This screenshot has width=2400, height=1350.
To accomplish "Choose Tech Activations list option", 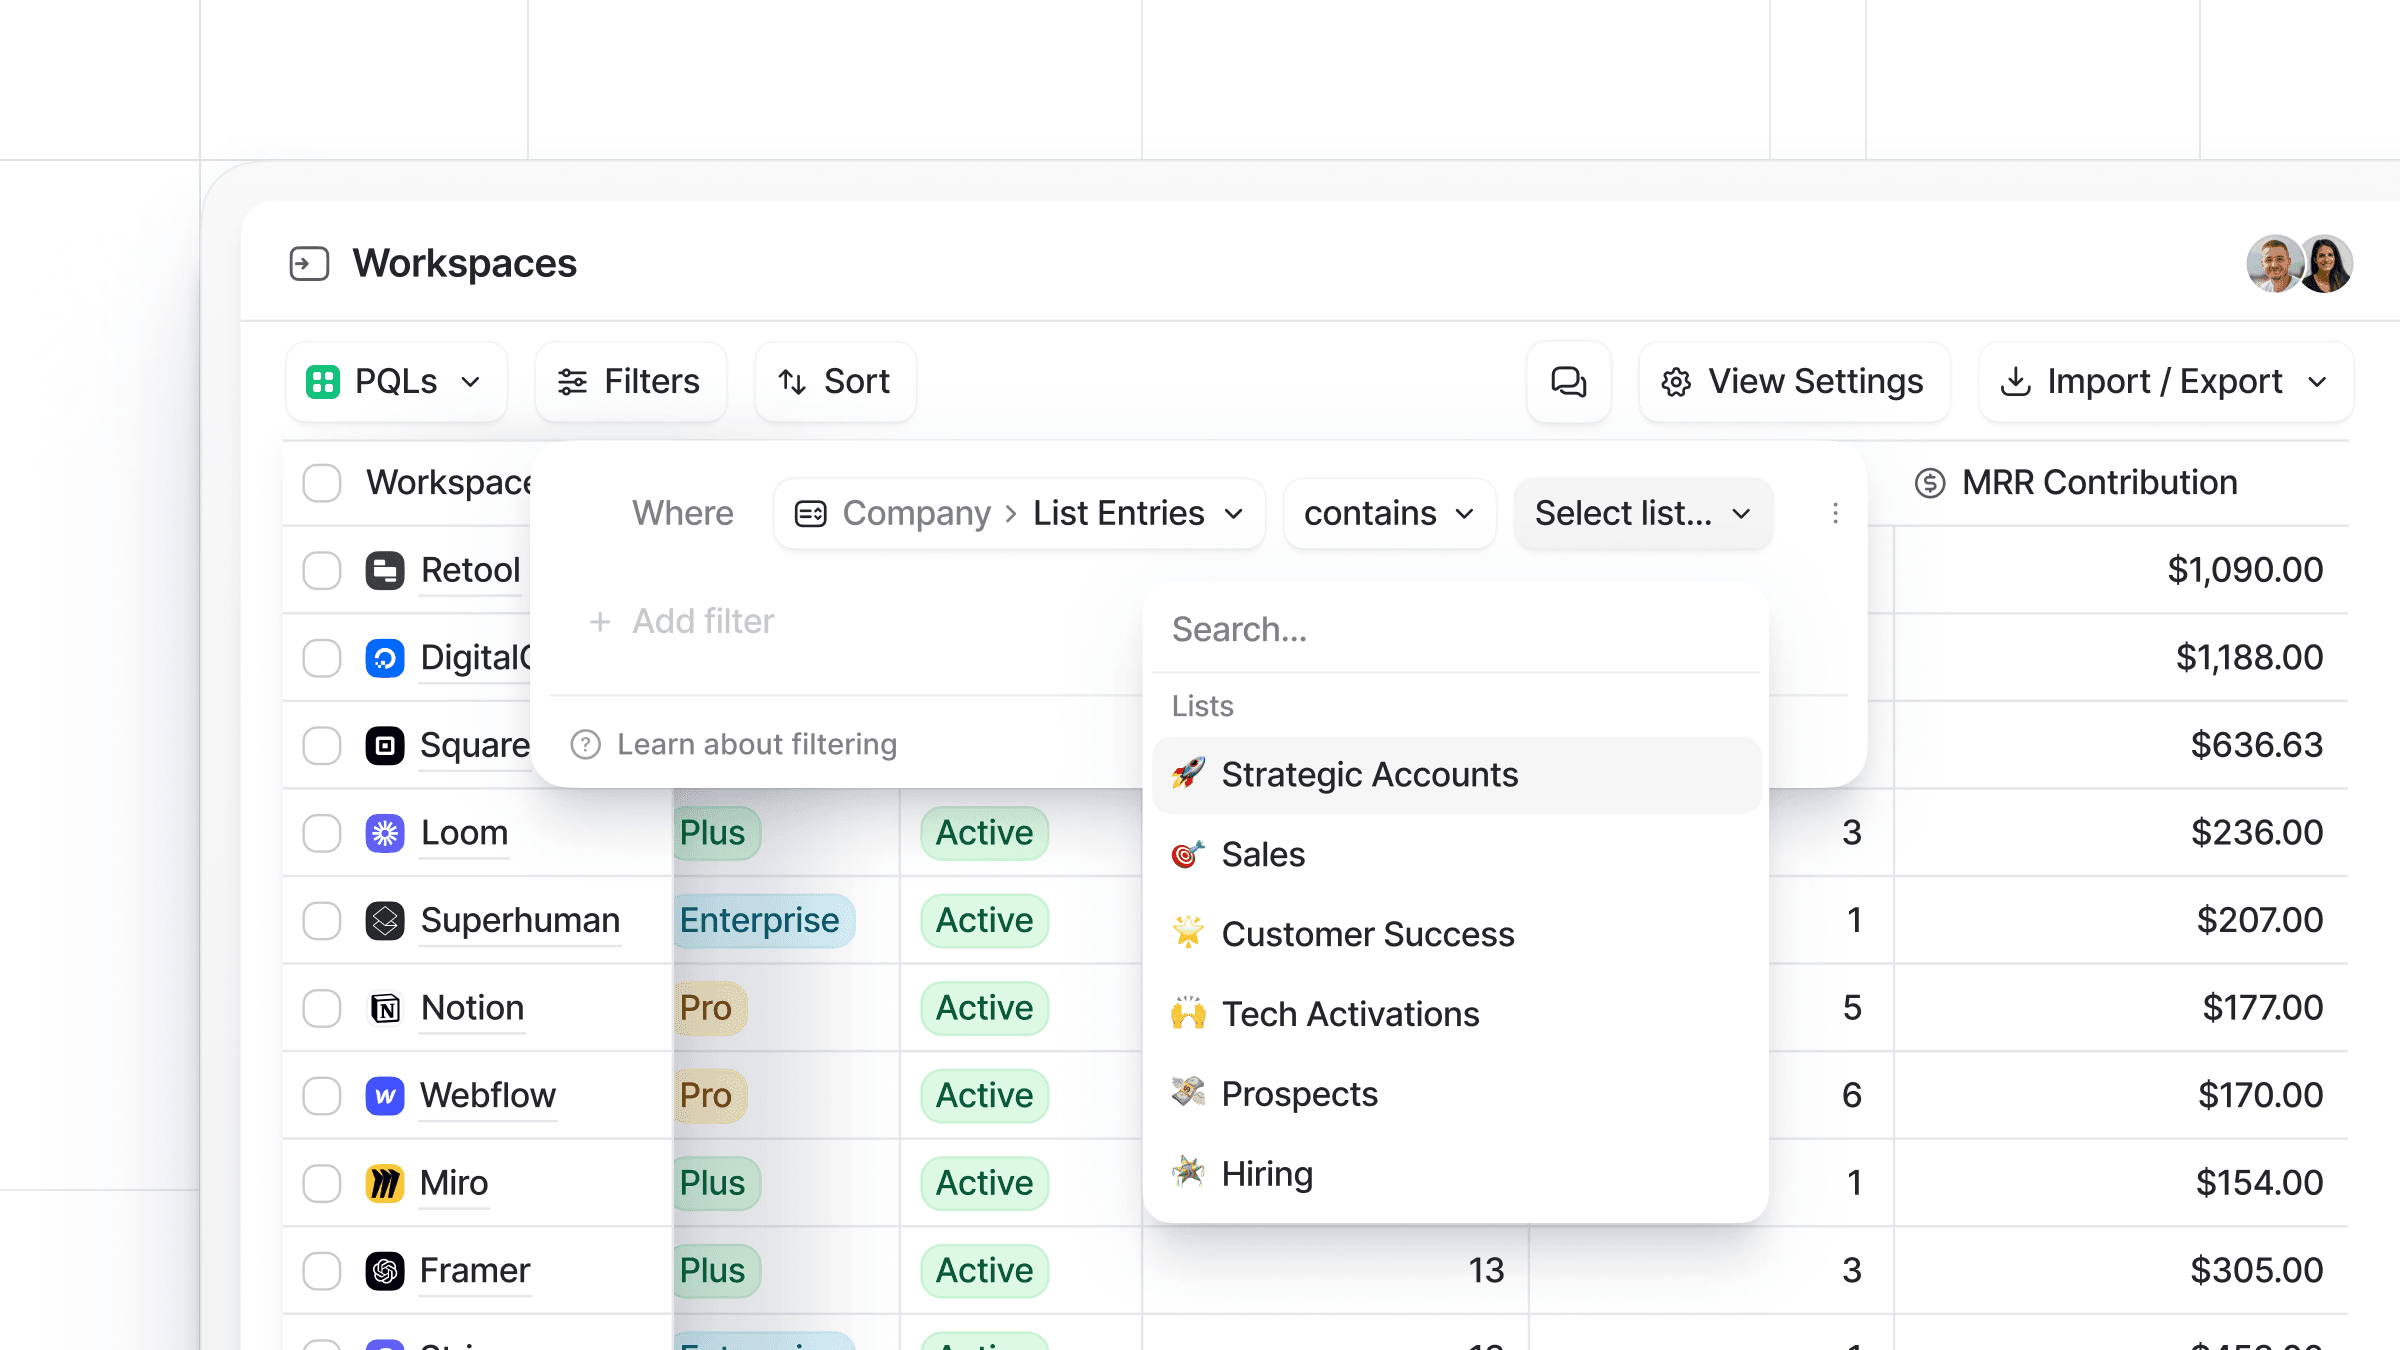I will pyautogui.click(x=1350, y=1015).
